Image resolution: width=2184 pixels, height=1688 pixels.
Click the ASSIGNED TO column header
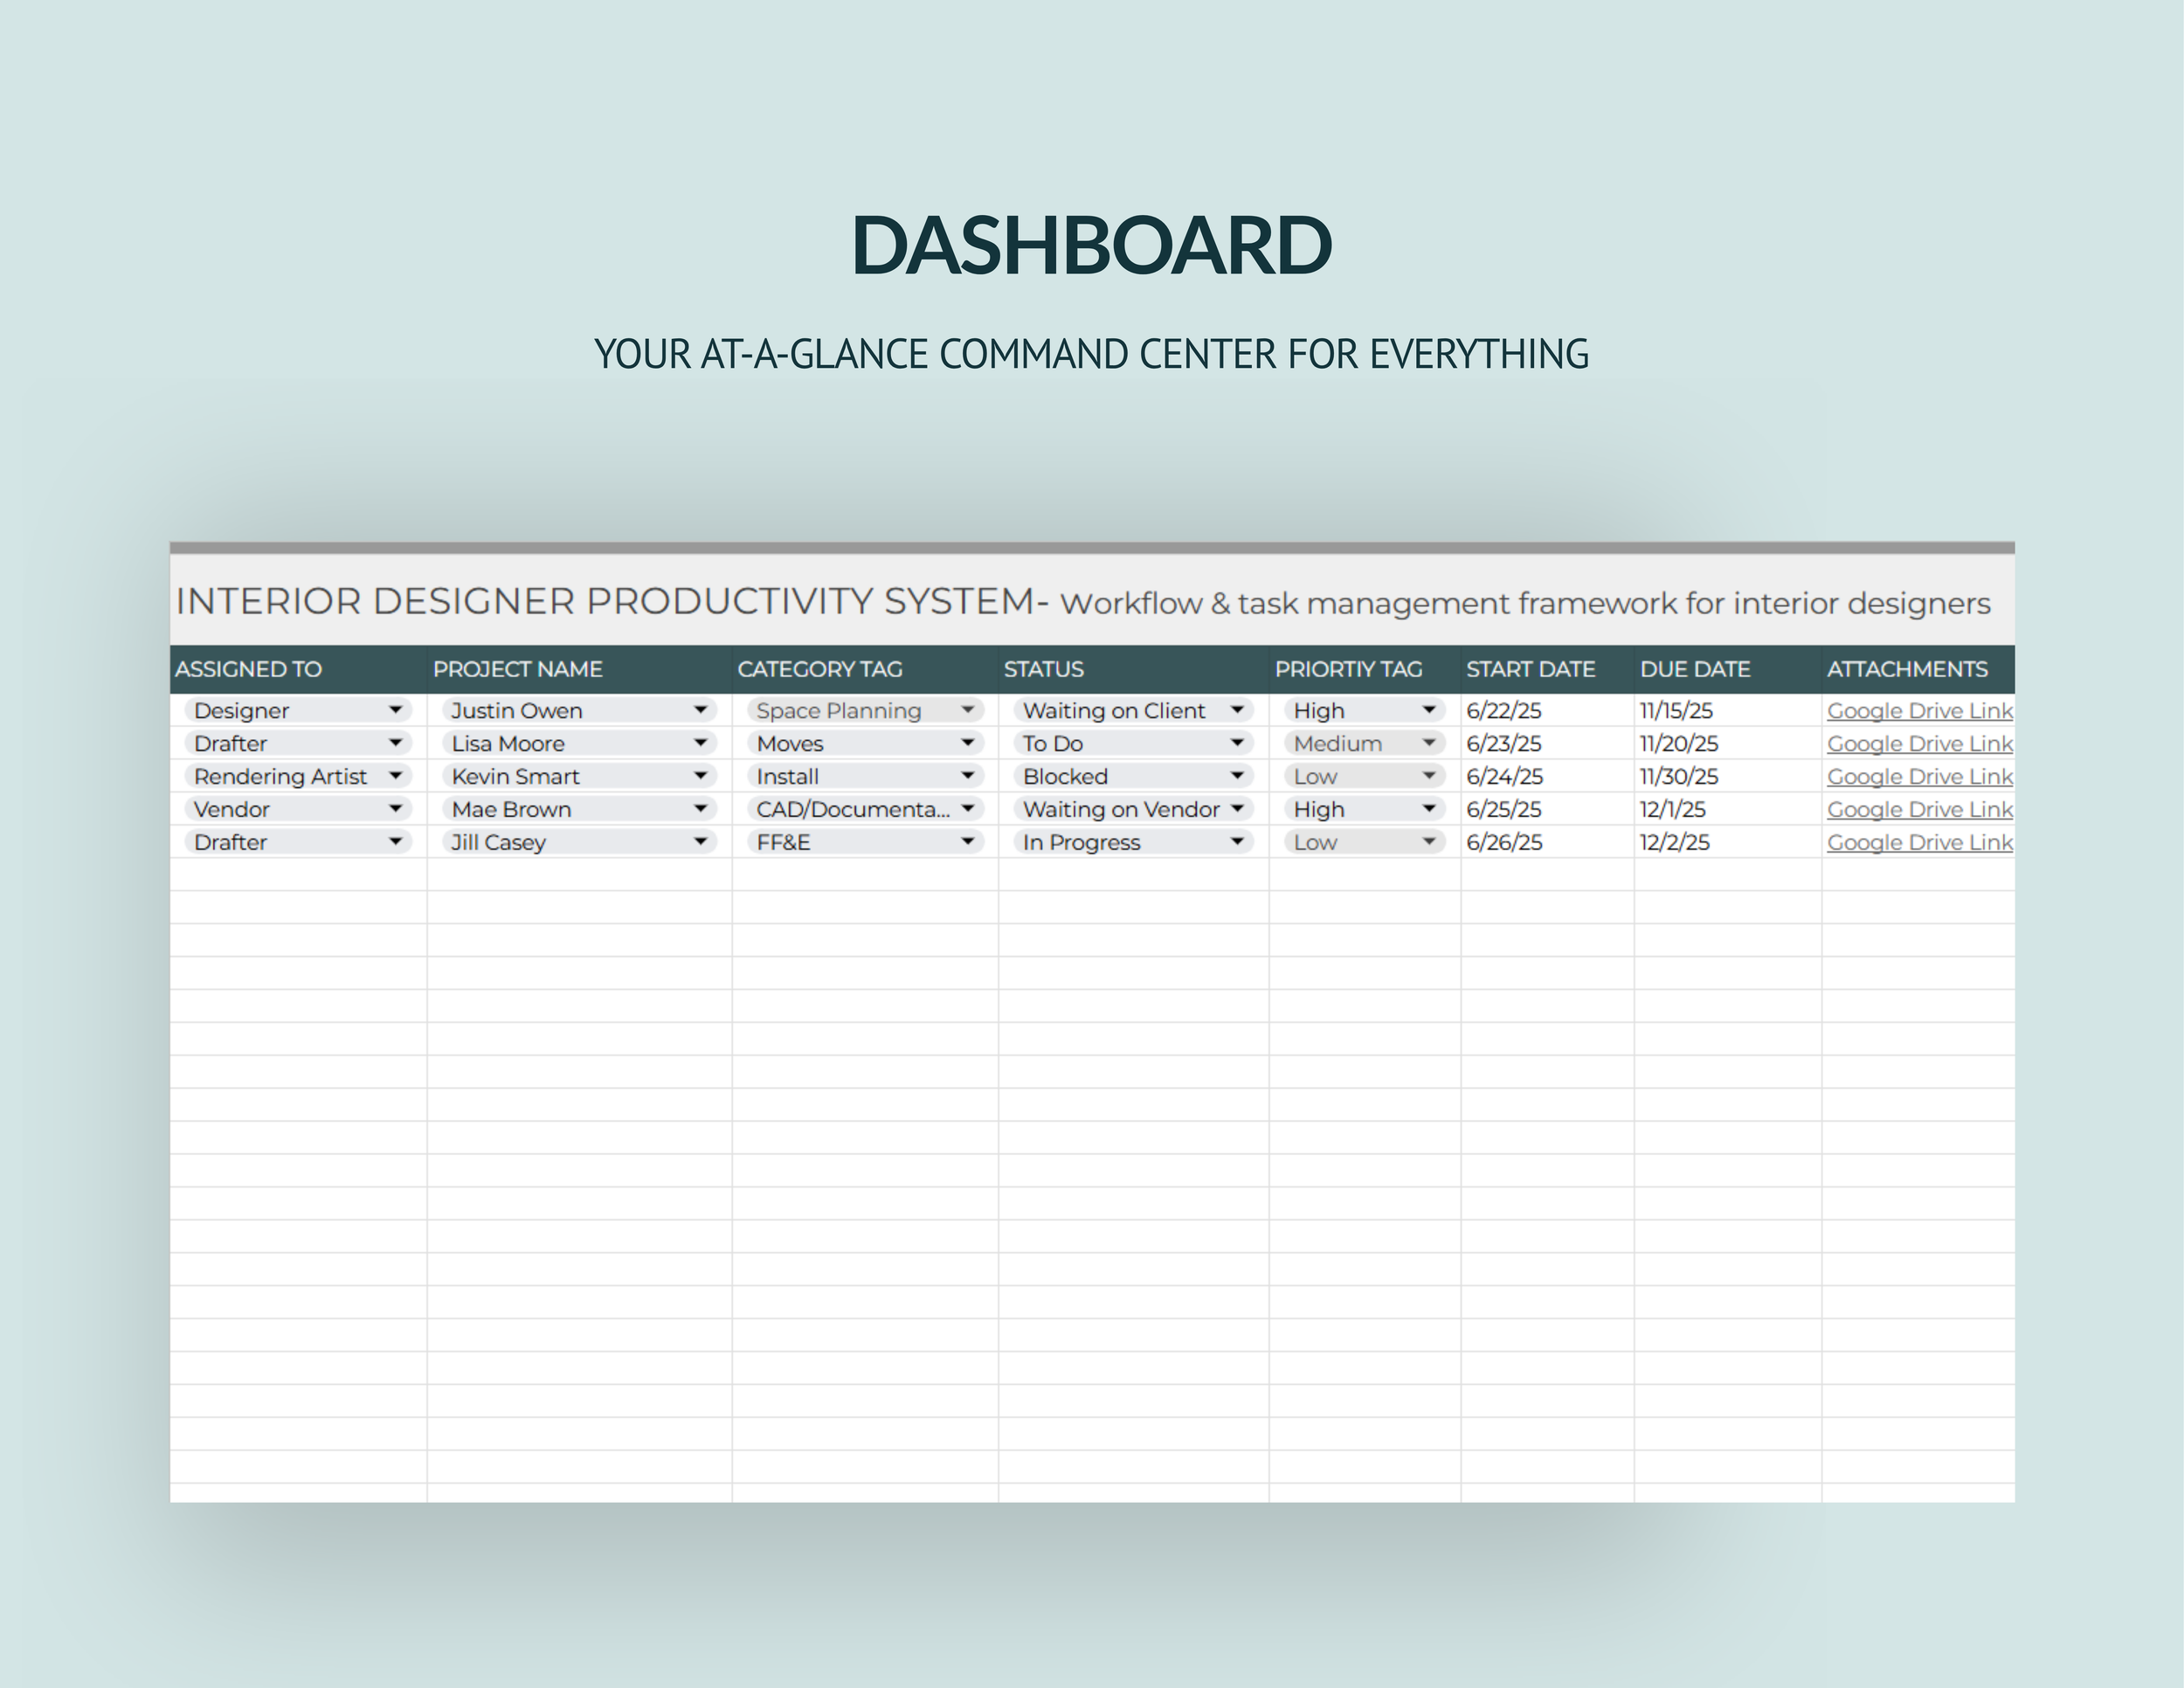(249, 669)
